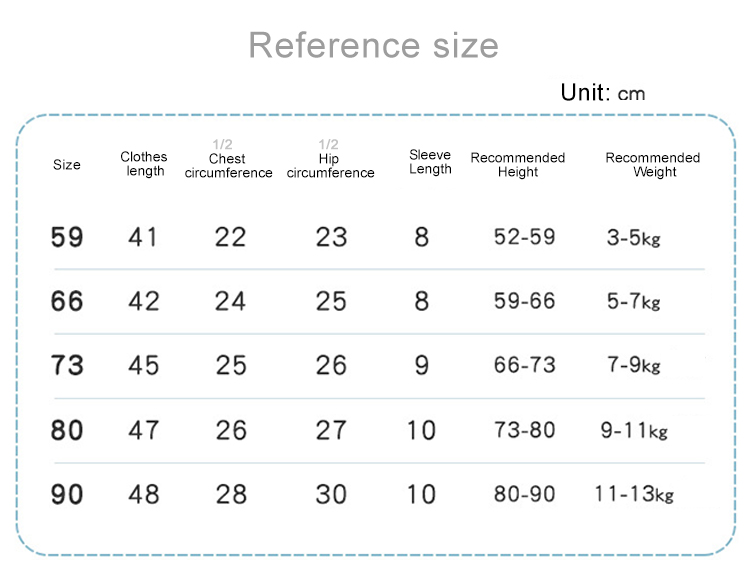Screen dimensions: 750x568
Task: Select the recommended height 52-59 cell
Action: click(x=524, y=238)
